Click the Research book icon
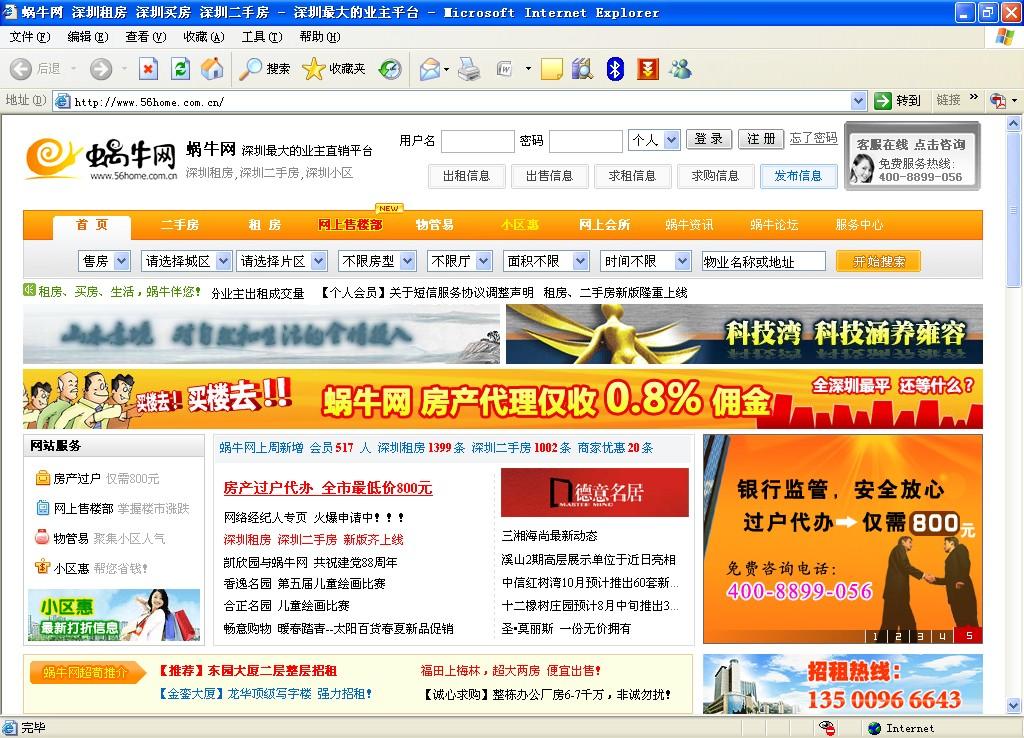The width and height of the screenshot is (1024, 738). [x=582, y=69]
